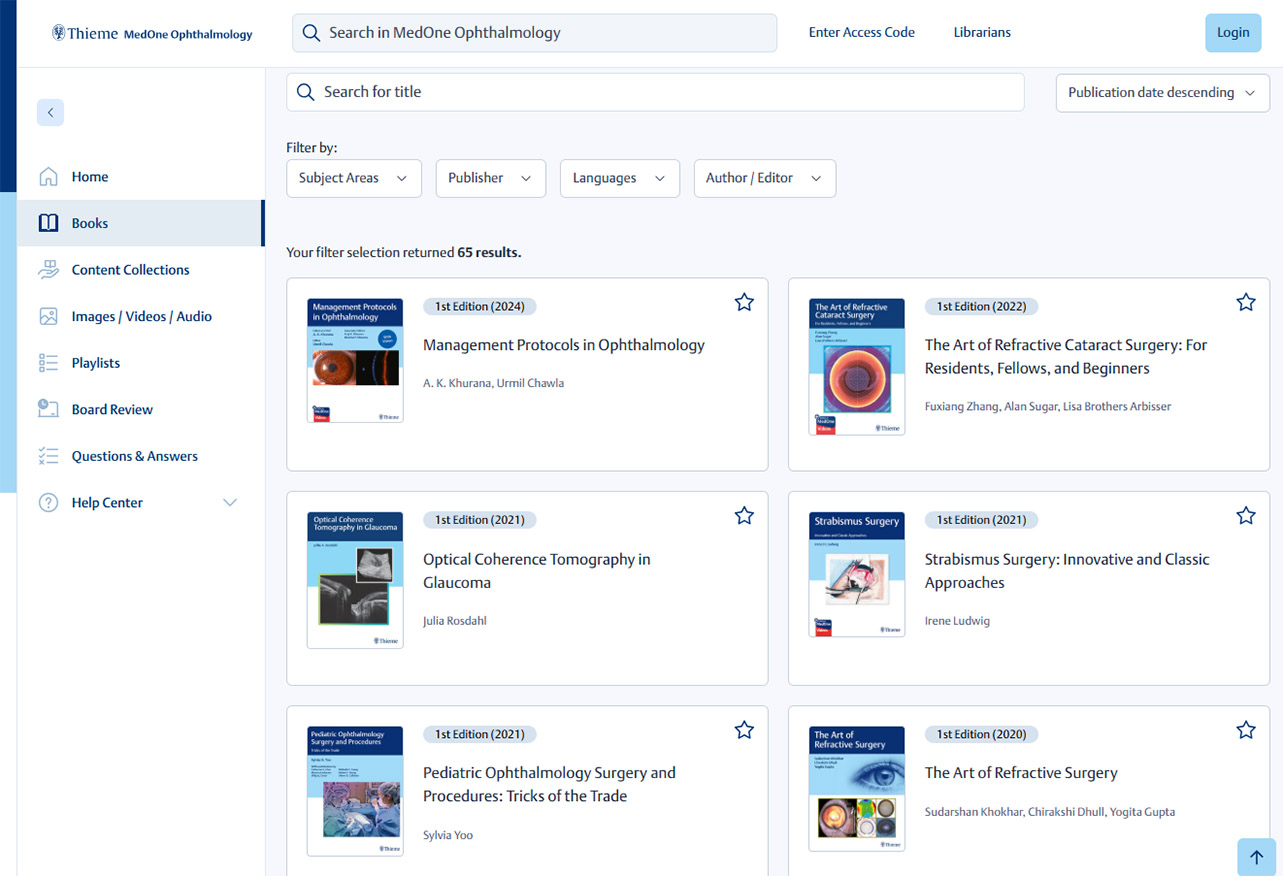Click the Optical Coherence Tomography in Glaucoma cover
Viewport: 1283px width, 876px height.
354,578
